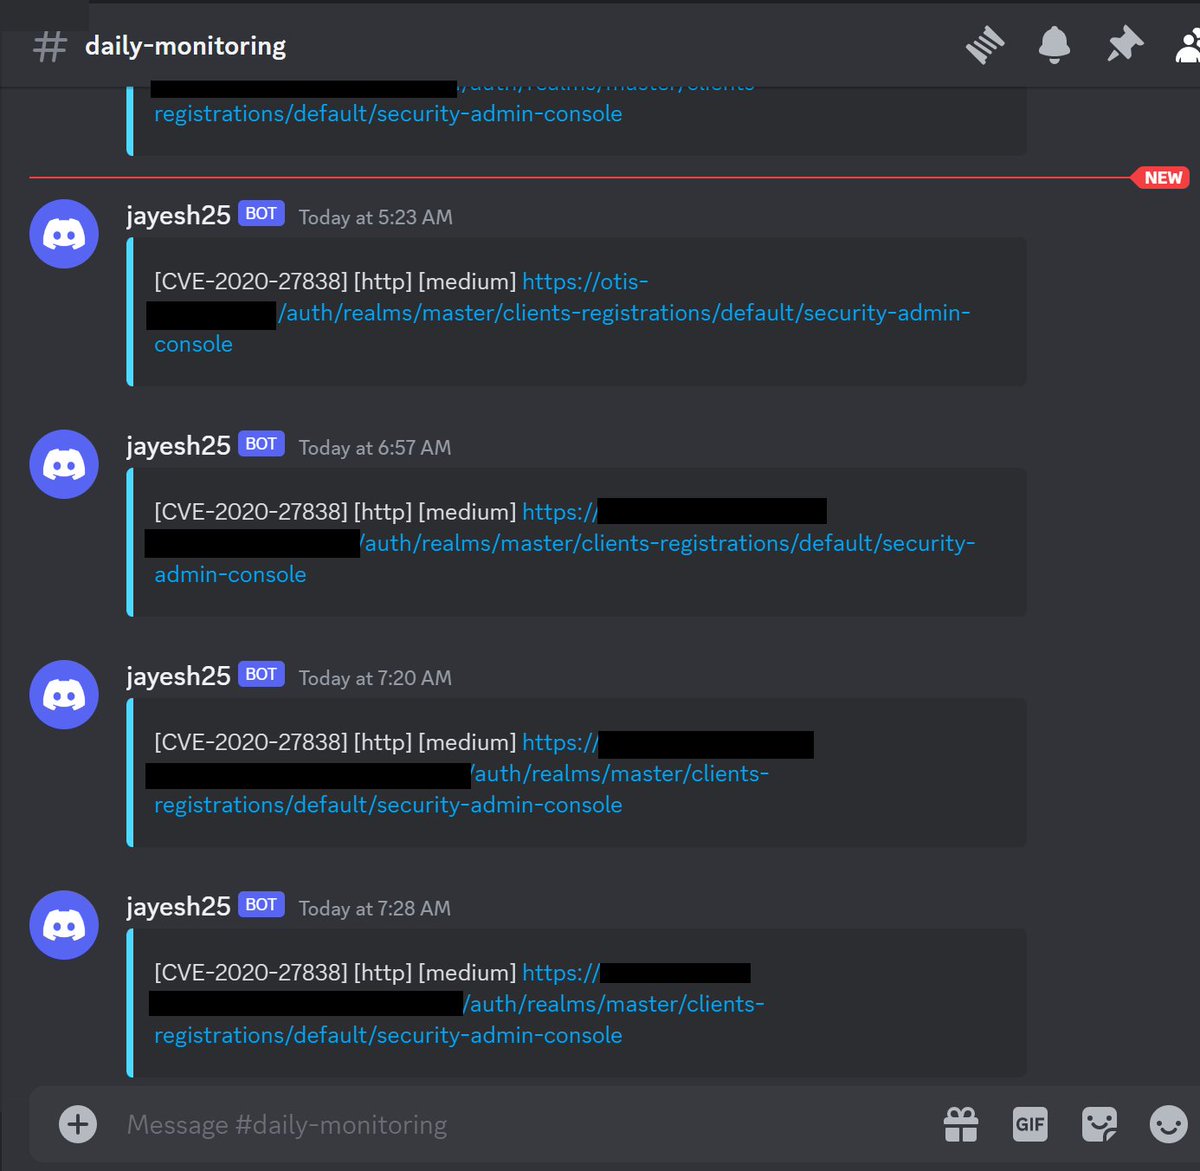1200x1171 pixels.
Task: Click jayesh25 avatar on 7:28 AM message
Action: point(64,925)
